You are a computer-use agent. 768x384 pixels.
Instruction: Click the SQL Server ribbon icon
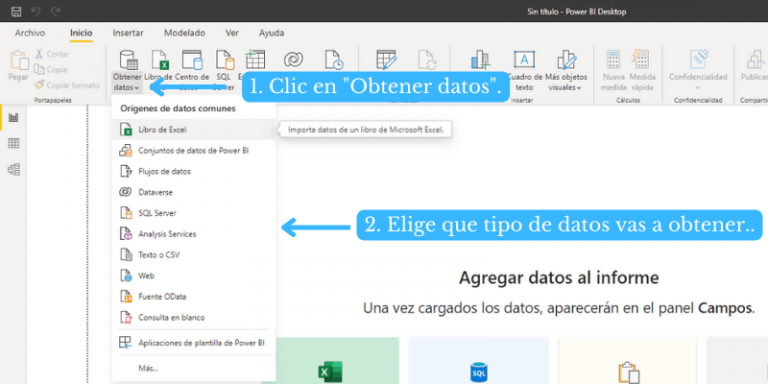click(x=225, y=60)
